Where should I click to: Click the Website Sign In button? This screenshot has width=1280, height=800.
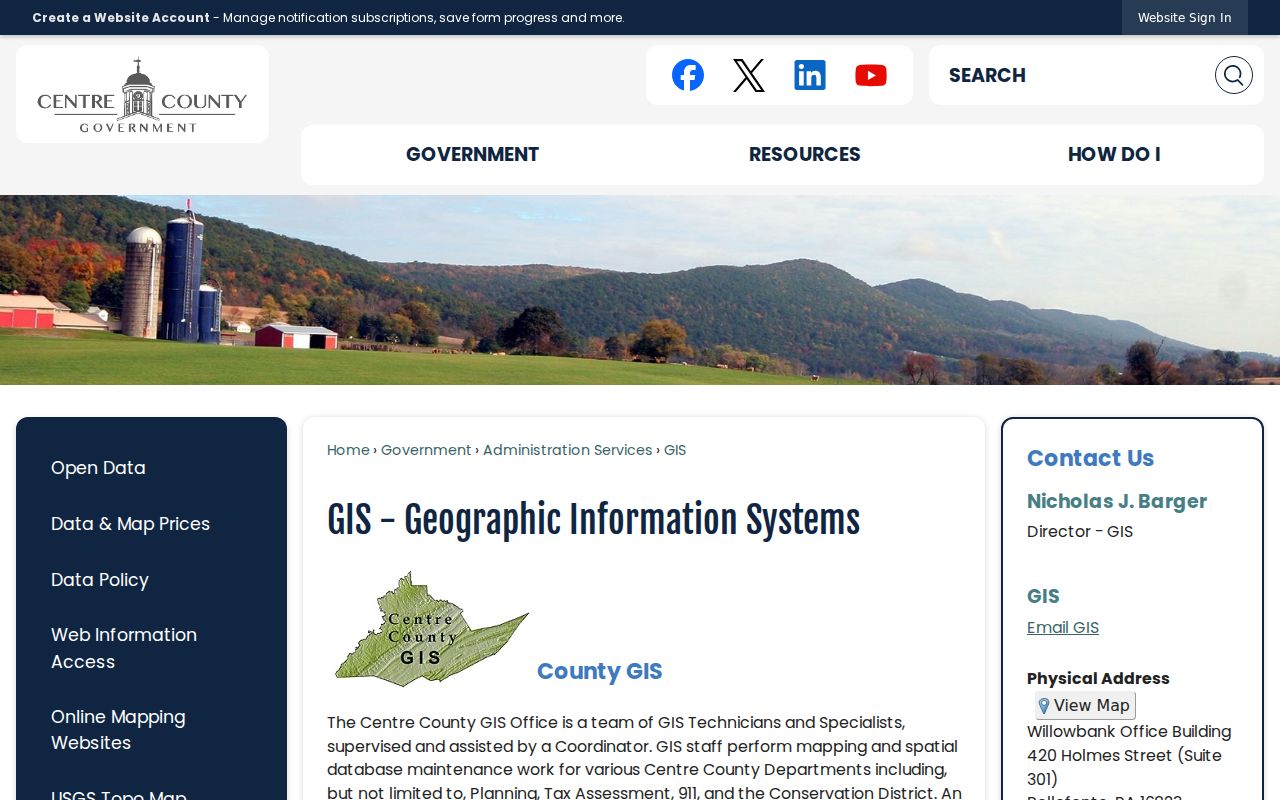(x=1184, y=17)
